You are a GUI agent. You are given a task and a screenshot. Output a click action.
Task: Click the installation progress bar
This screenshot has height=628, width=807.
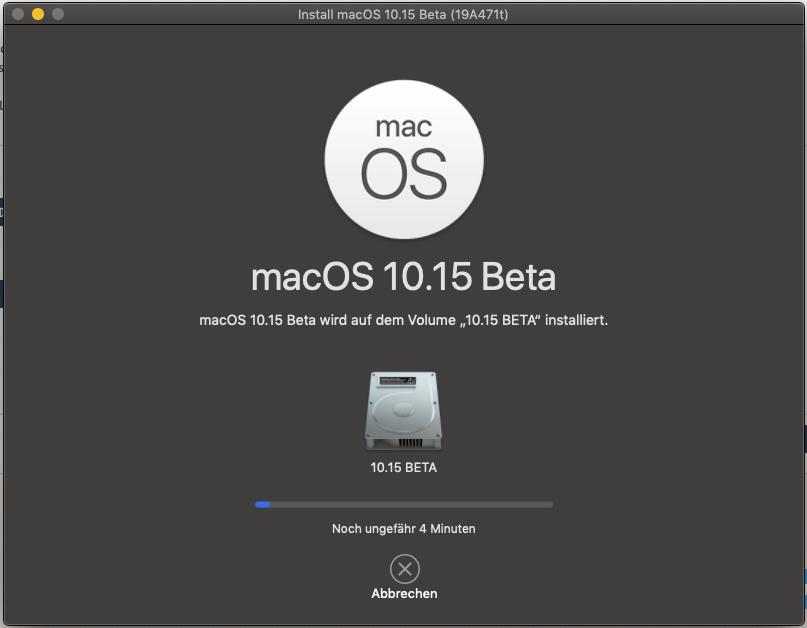point(404,504)
